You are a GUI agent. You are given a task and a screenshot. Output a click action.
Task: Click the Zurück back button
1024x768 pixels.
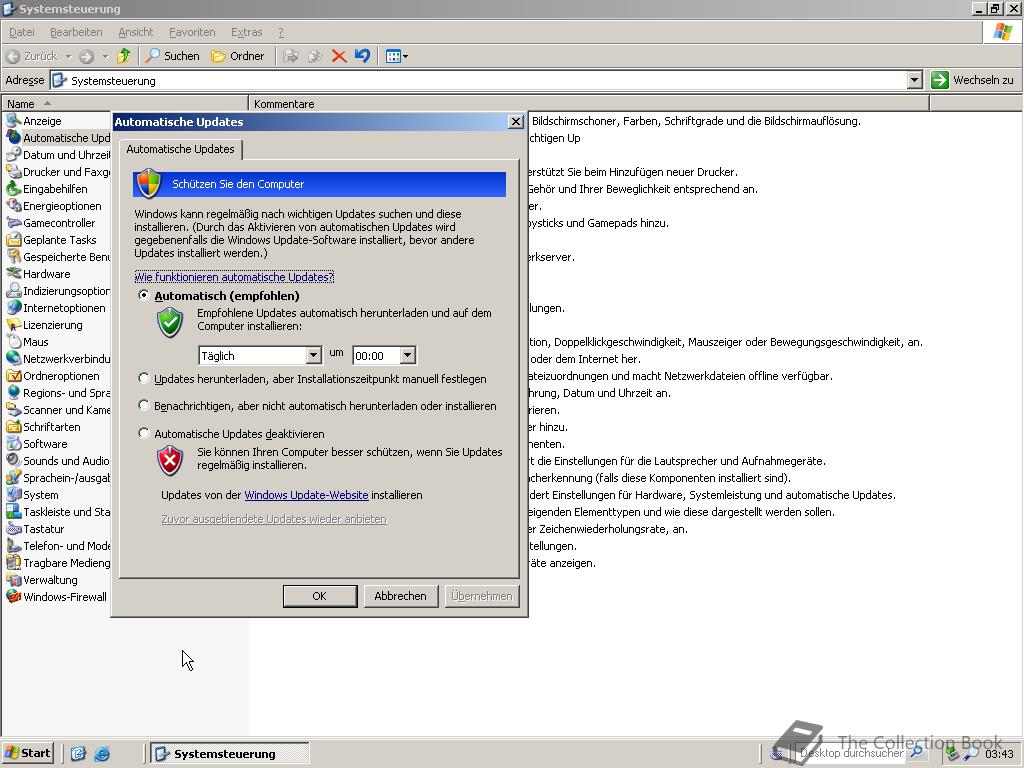pyautogui.click(x=31, y=56)
